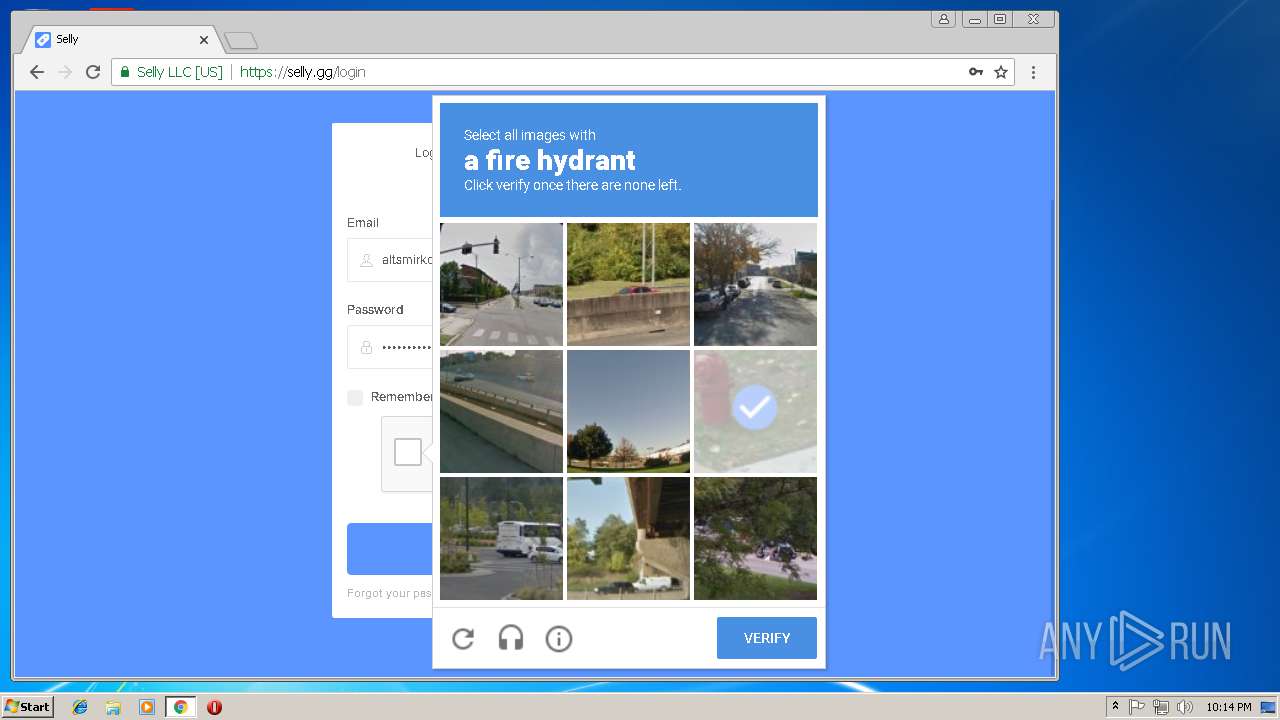Show hidden system tray icons
The image size is (1280, 720).
(x=1115, y=707)
